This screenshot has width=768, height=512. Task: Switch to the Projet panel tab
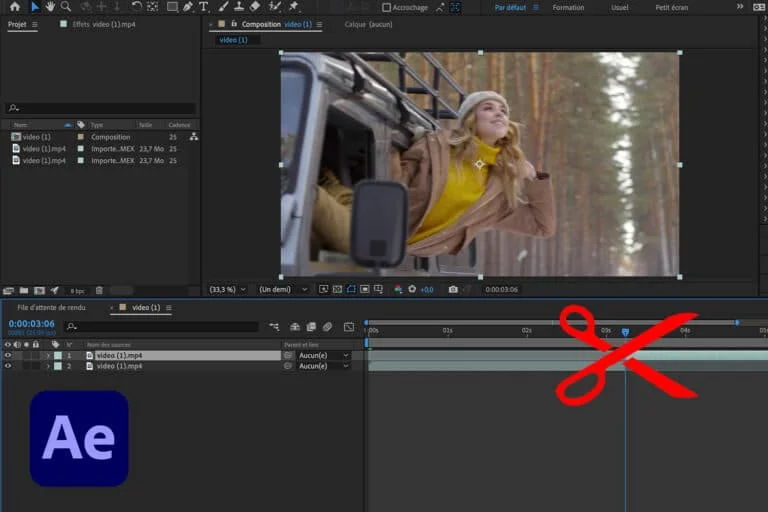click(x=17, y=24)
